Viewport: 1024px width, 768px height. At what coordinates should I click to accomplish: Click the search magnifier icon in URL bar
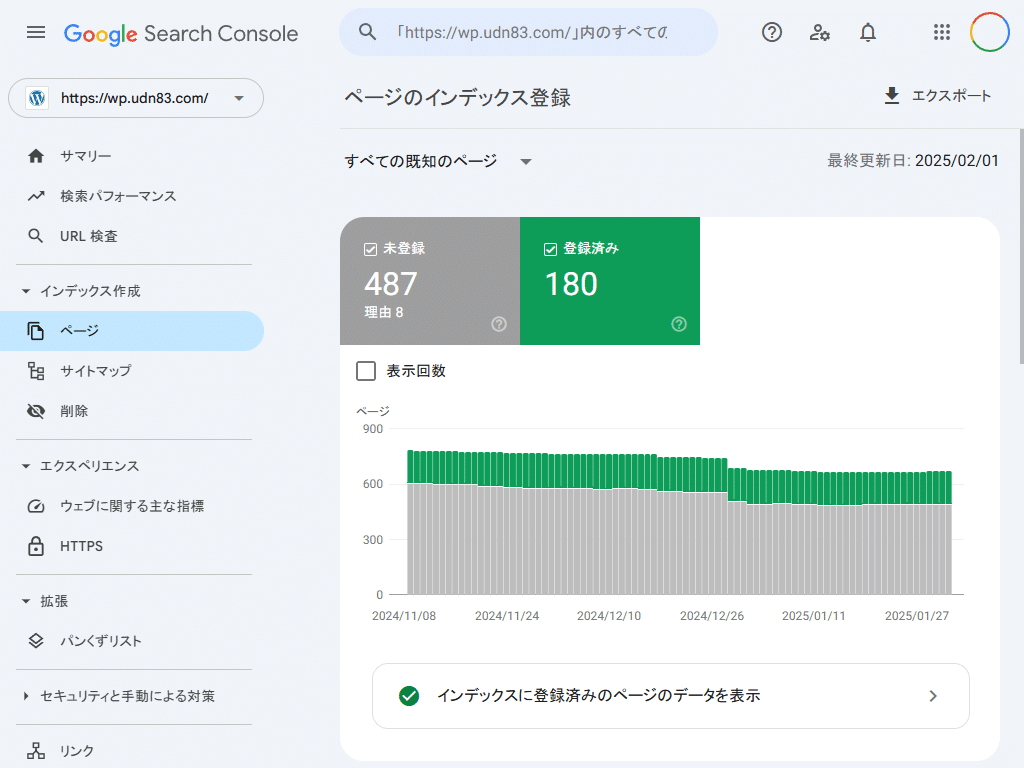[x=368, y=32]
